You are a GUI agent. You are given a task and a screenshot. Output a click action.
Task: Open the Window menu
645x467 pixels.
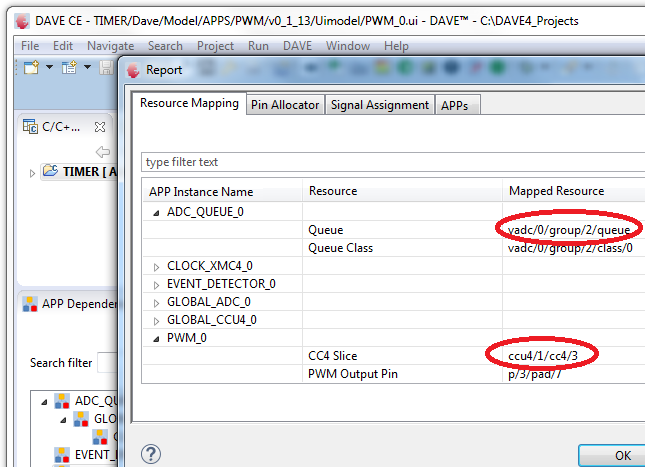tap(348, 46)
